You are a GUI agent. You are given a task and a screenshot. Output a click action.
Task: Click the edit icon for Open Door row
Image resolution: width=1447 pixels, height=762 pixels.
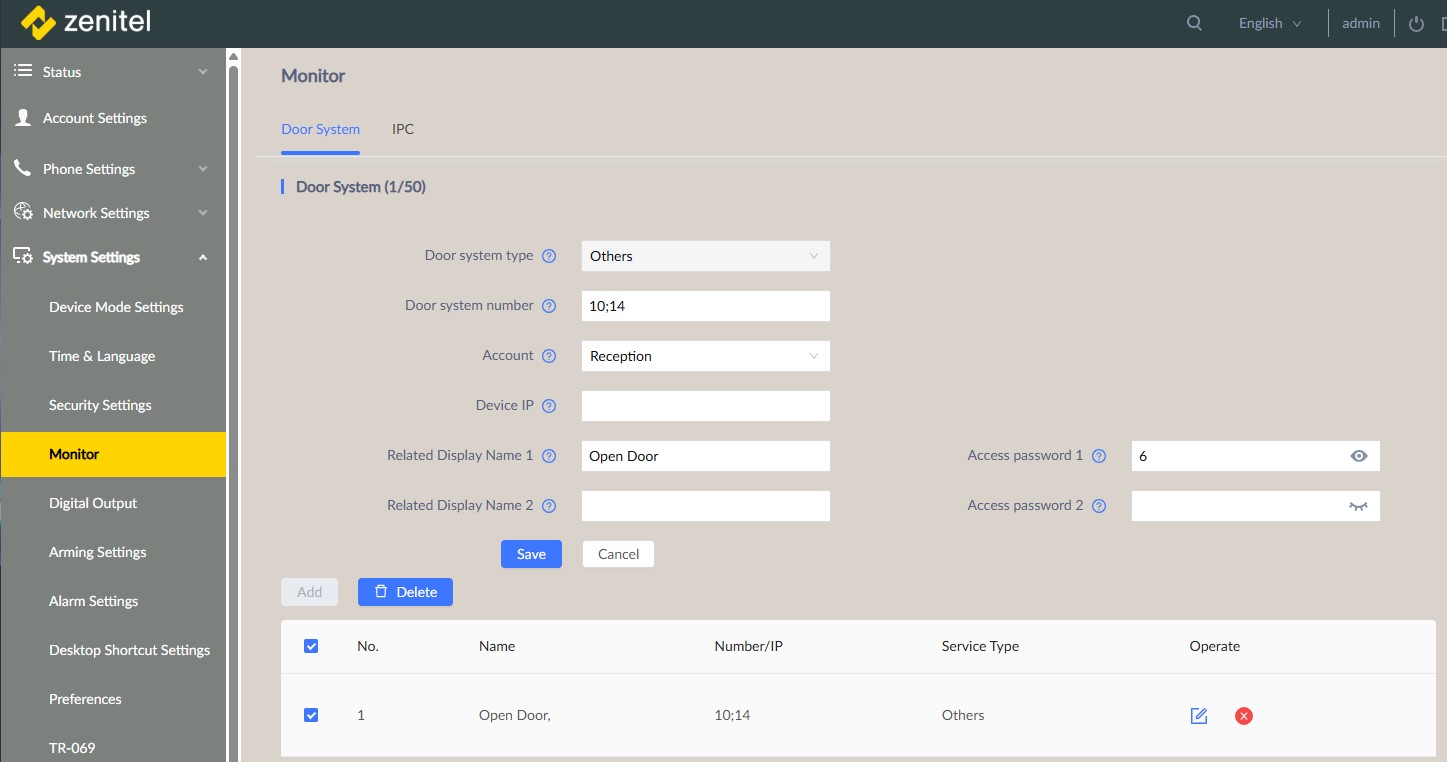pos(1199,715)
